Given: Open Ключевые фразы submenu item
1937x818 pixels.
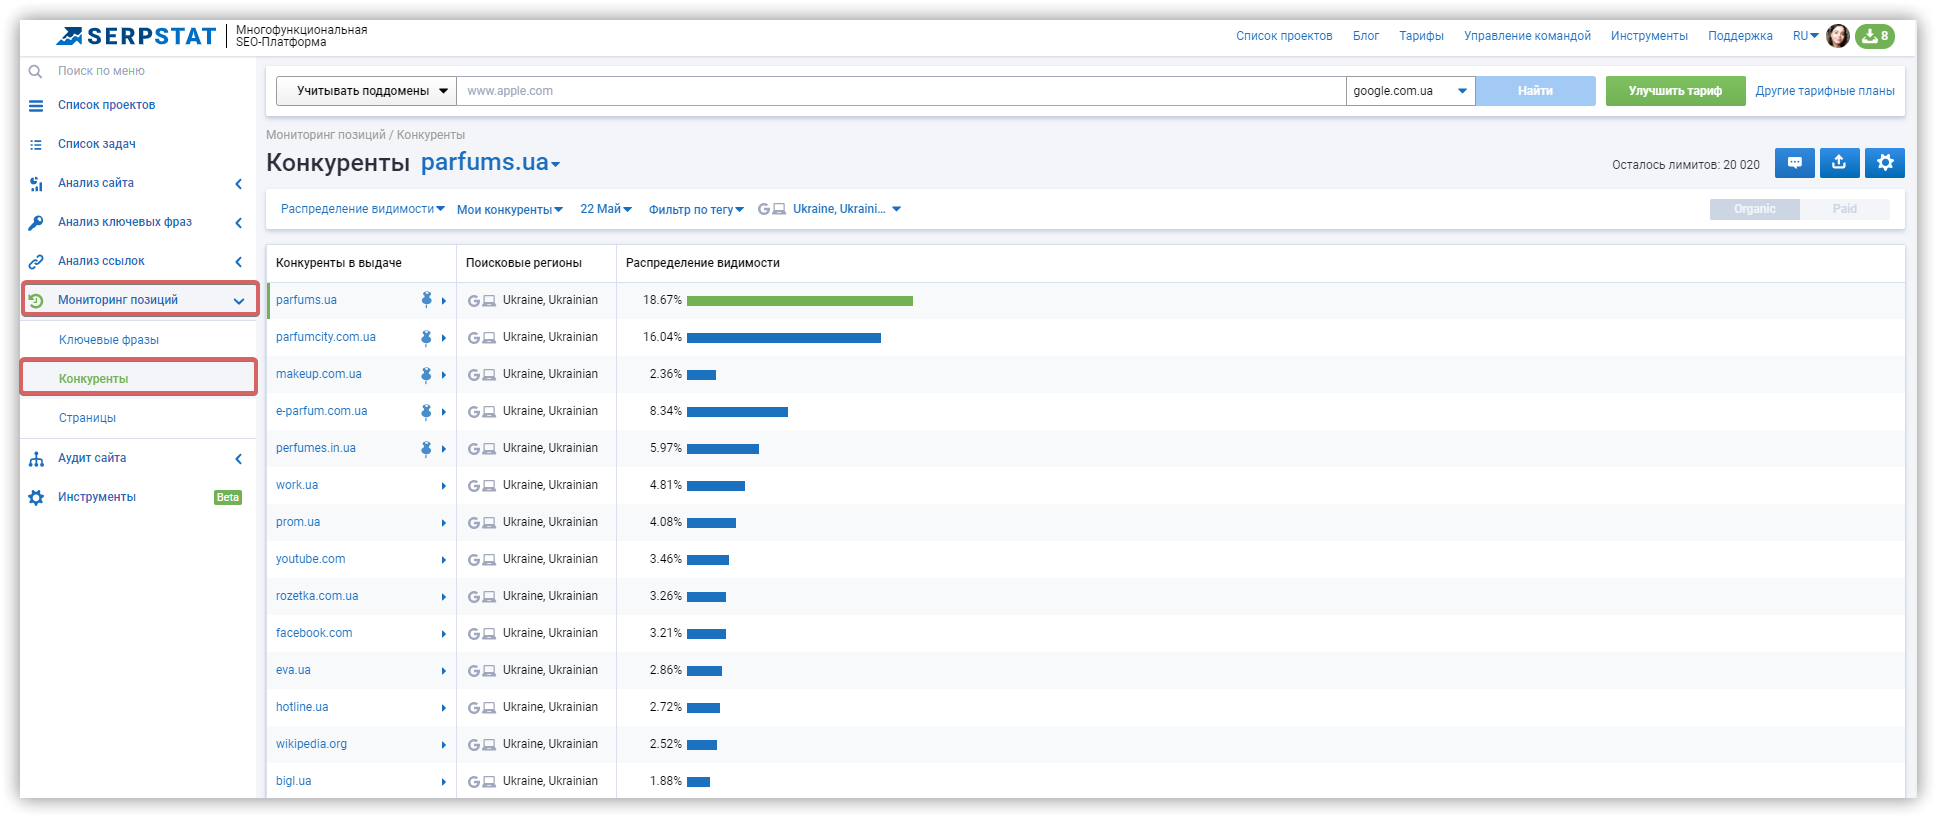Looking at the screenshot, I should [x=109, y=340].
